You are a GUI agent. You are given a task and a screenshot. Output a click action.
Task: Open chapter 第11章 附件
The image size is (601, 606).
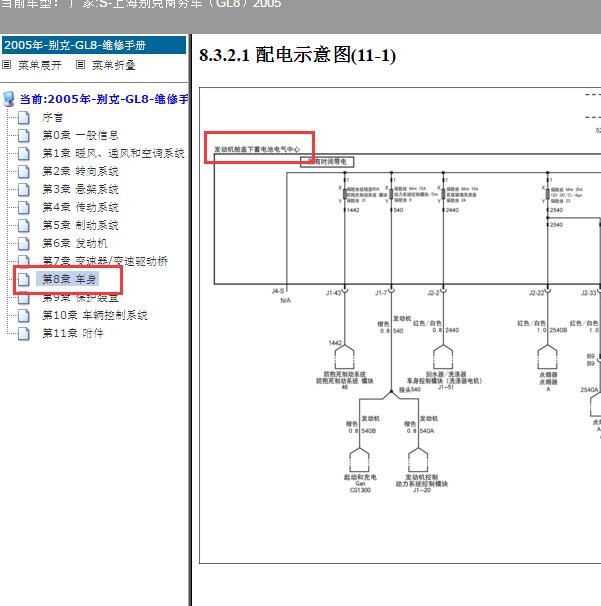[73, 333]
